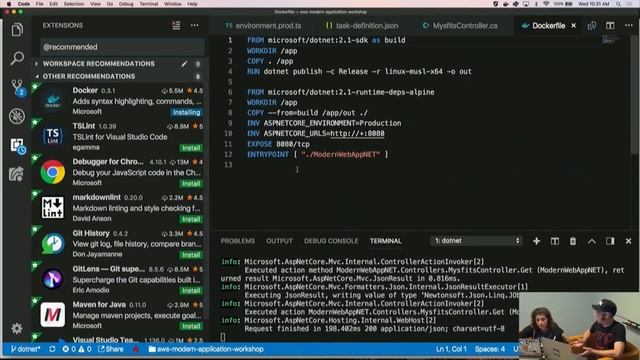640x360 pixels.
Task: Install the GitLens extension
Action: (x=191, y=291)
